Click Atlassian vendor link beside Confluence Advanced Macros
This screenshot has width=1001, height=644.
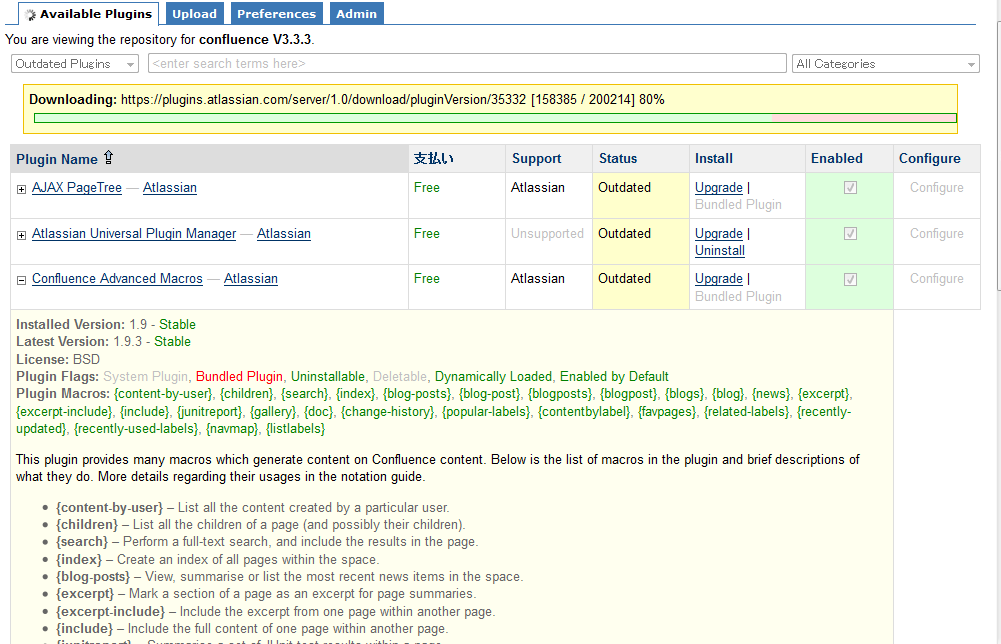(x=251, y=279)
